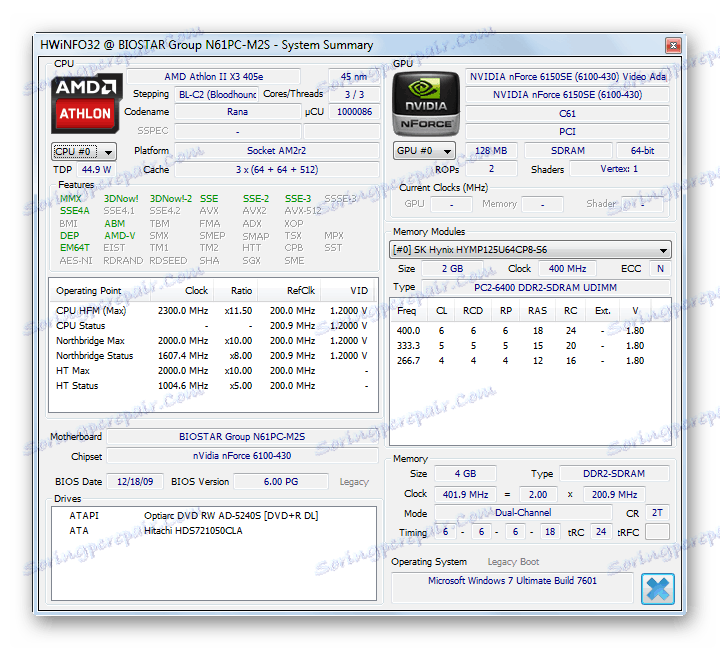This screenshot has width=720, height=649.
Task: Select the 266.7 frequency timing row
Action: click(x=530, y=361)
